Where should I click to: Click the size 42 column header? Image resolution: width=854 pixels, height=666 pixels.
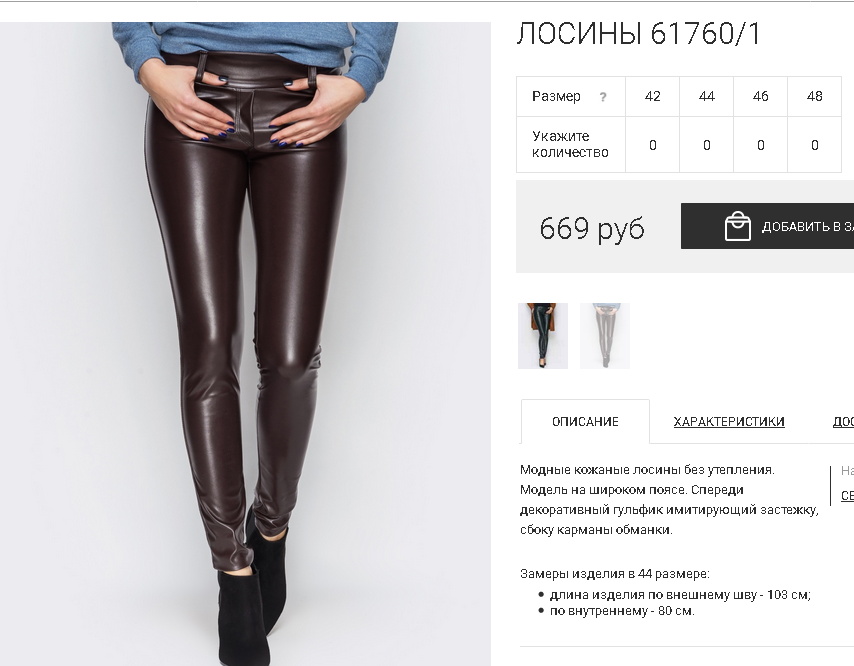[x=652, y=96]
